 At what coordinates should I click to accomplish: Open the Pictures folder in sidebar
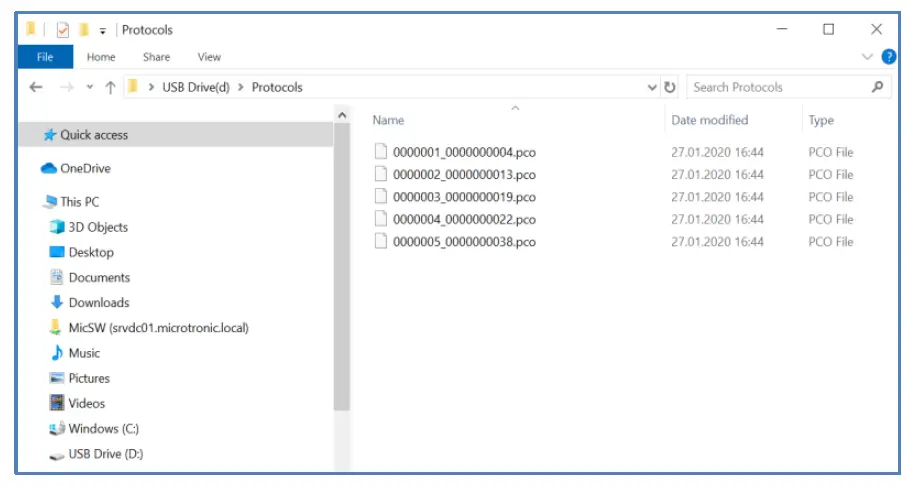pyautogui.click(x=89, y=378)
